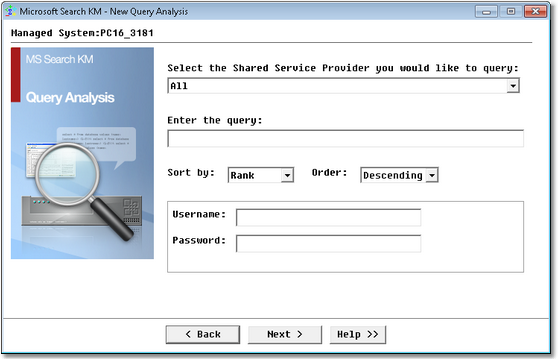Open the Help >> button
The image size is (558, 361).
coord(358,335)
